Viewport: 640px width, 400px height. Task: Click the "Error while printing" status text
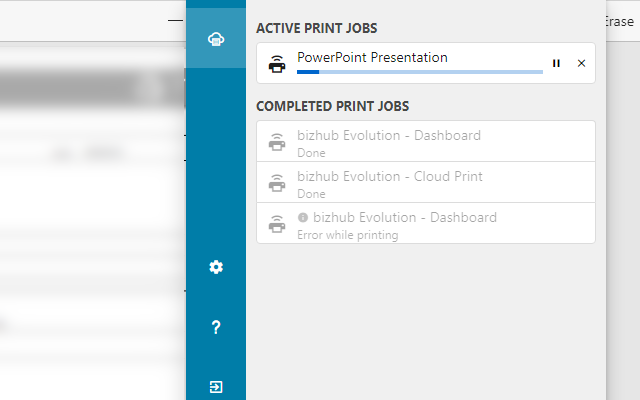(x=347, y=235)
